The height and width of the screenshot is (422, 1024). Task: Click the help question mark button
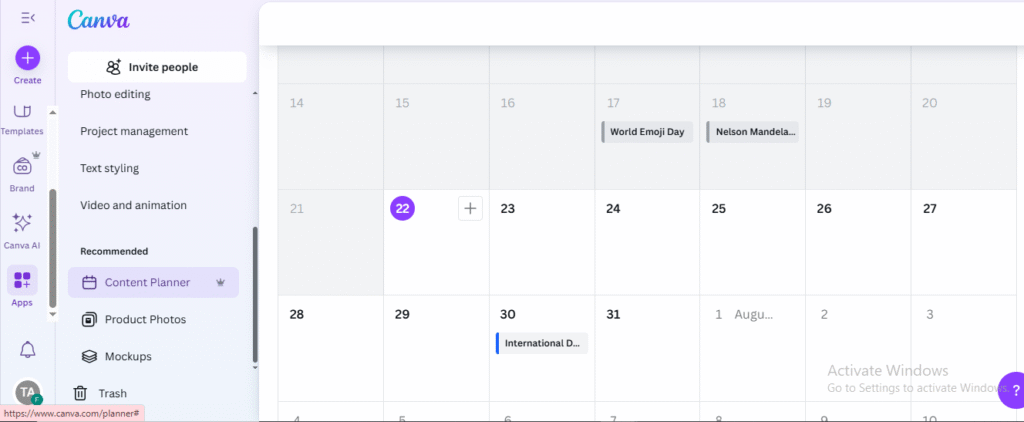tap(1012, 390)
